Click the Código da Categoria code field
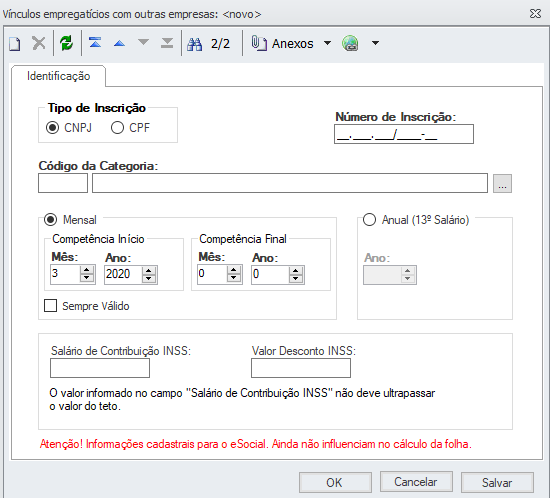This screenshot has height=498, width=550. 63,183
